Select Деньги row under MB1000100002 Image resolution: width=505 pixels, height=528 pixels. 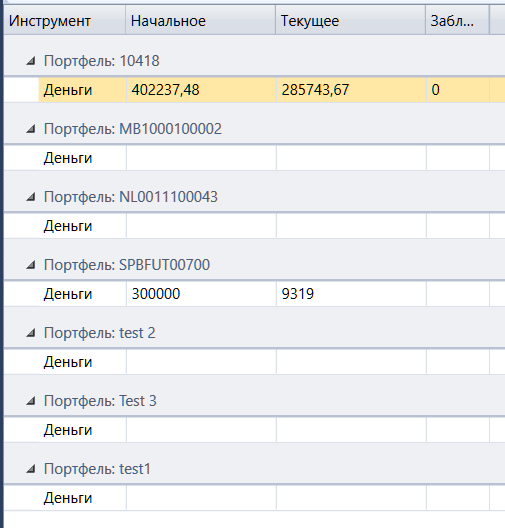pos(272,158)
